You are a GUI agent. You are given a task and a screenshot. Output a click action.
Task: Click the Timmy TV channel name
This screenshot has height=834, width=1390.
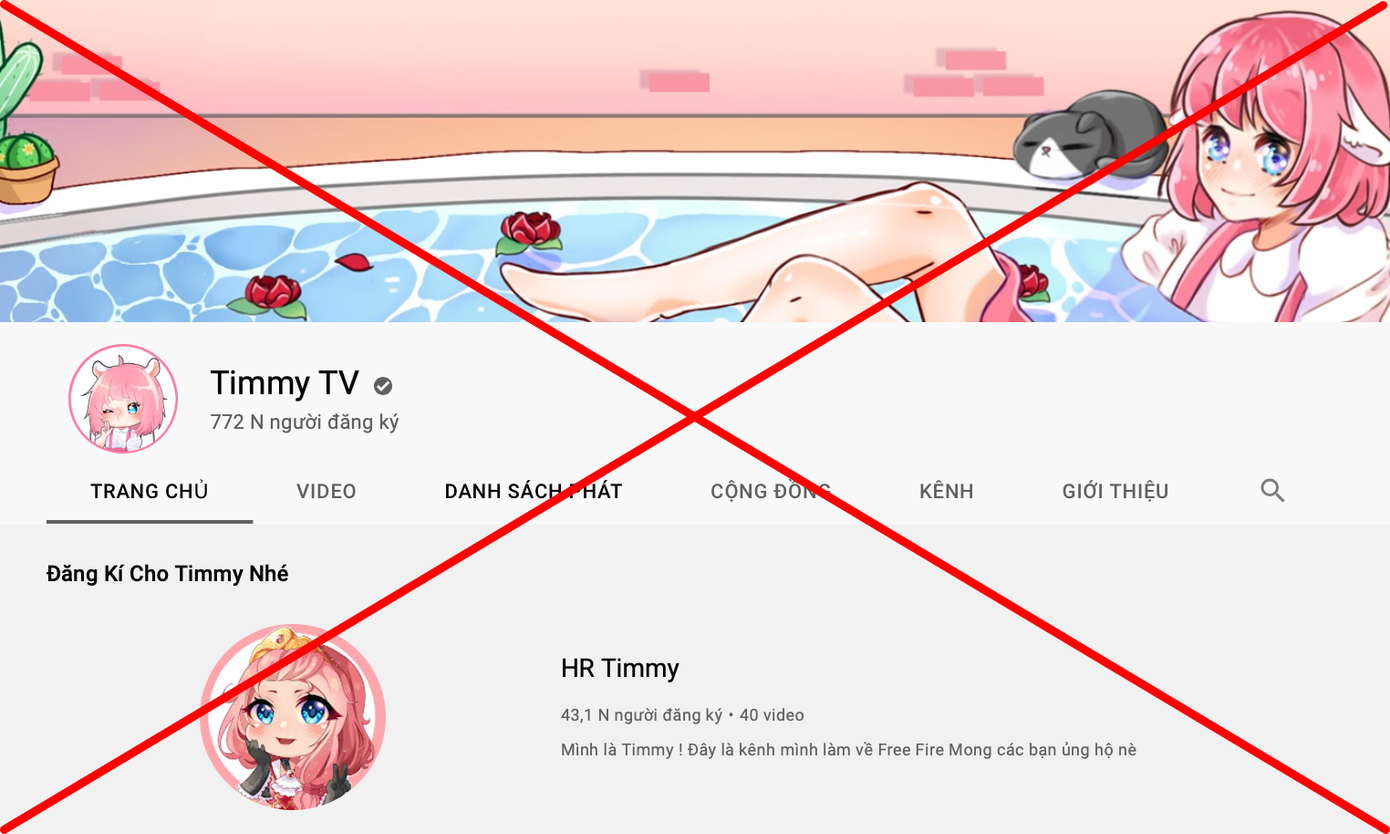[x=284, y=383]
